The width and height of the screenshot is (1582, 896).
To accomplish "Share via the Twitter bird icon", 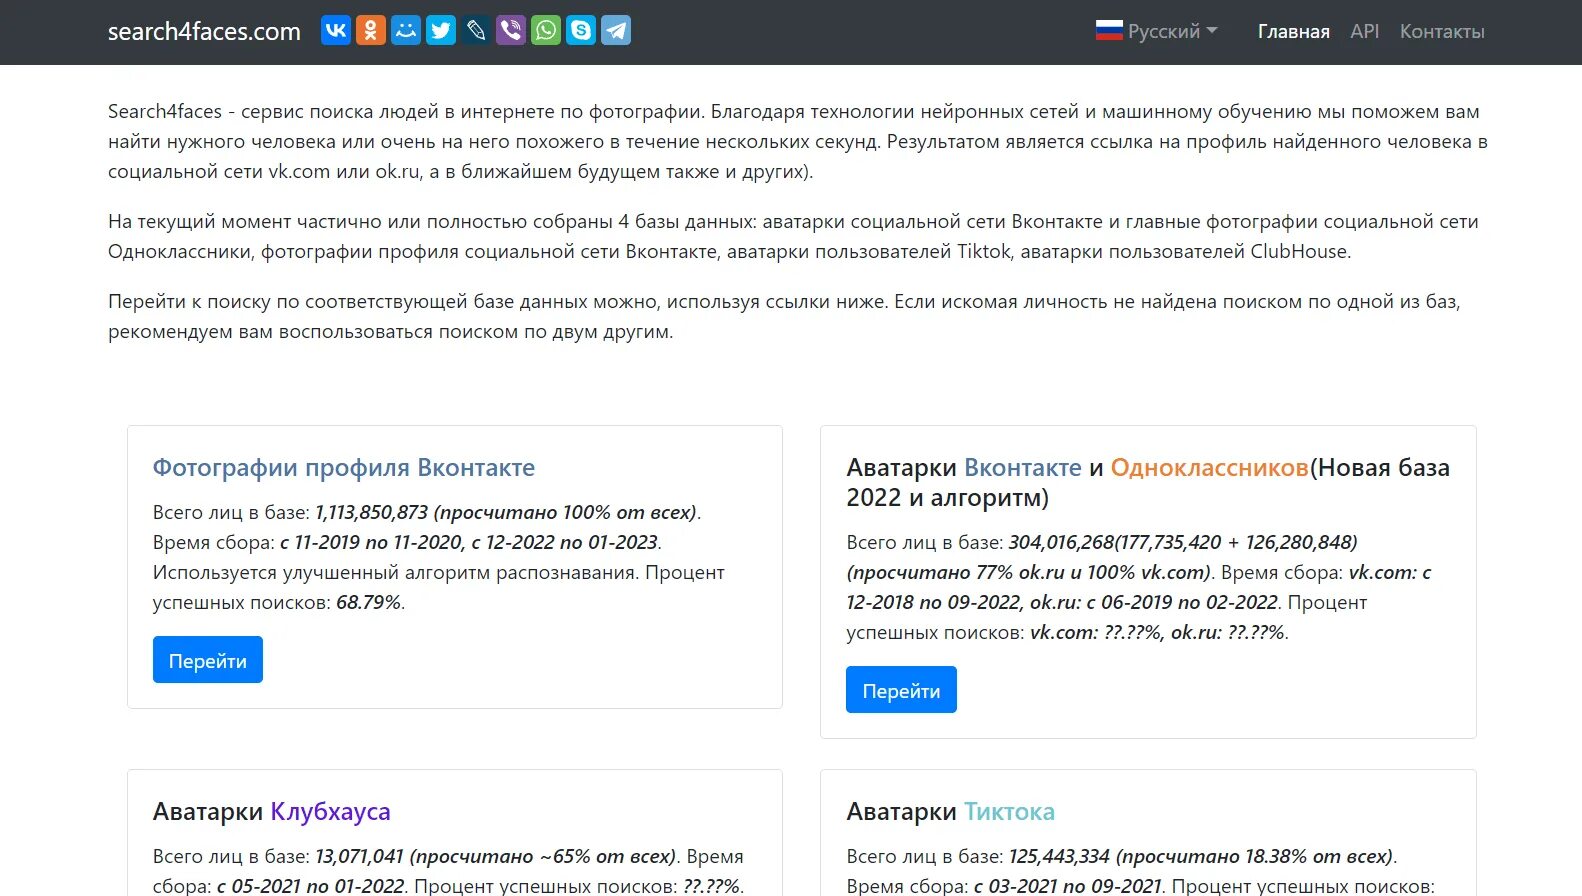I will (x=441, y=30).
